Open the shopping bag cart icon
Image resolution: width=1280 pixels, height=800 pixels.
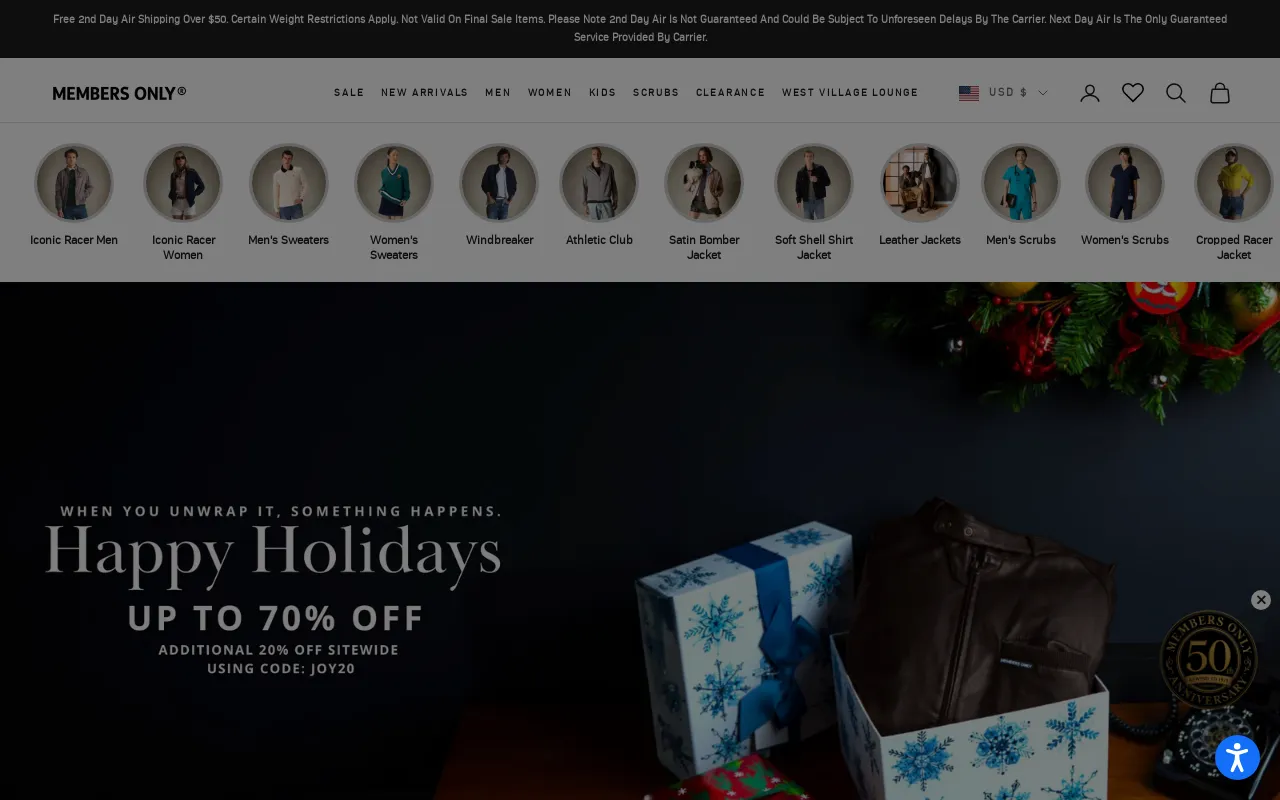click(x=1220, y=93)
